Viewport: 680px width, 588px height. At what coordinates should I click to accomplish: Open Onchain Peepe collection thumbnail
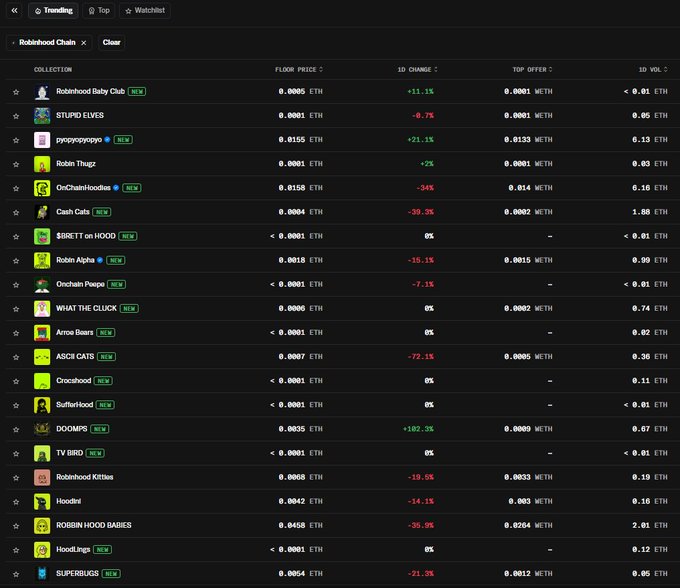point(42,285)
